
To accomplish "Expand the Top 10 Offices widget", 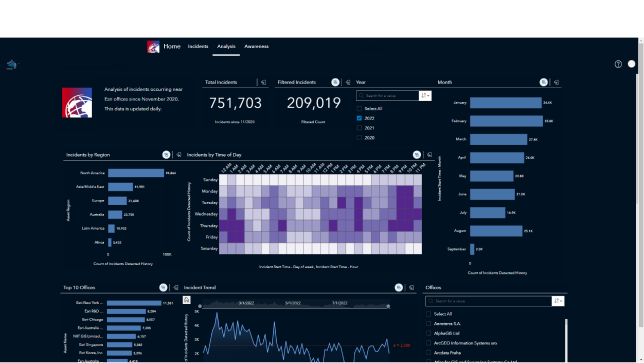I will pos(176,287).
